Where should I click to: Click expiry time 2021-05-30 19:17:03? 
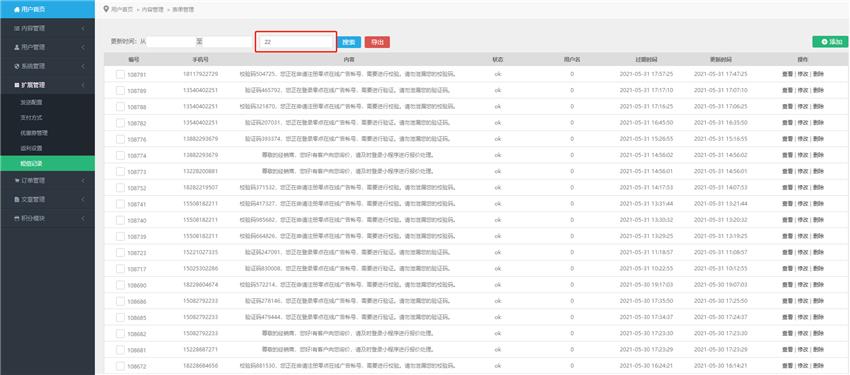point(646,285)
